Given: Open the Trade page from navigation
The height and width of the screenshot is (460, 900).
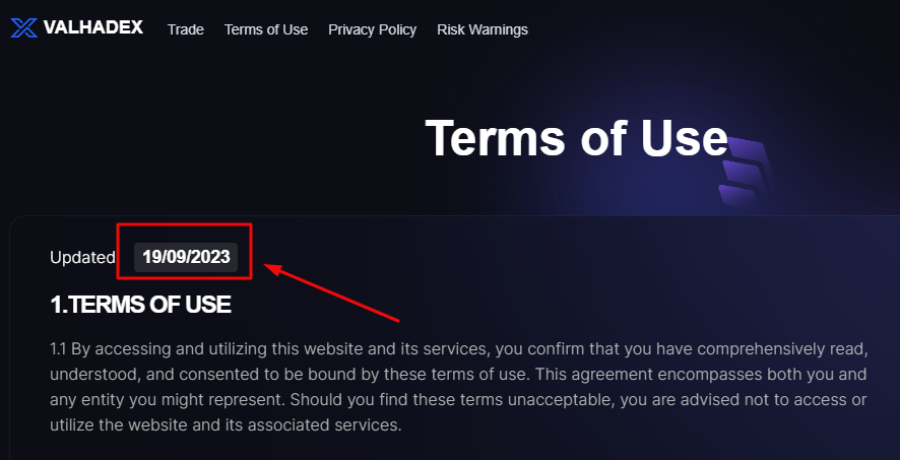Looking at the screenshot, I should pos(185,30).
